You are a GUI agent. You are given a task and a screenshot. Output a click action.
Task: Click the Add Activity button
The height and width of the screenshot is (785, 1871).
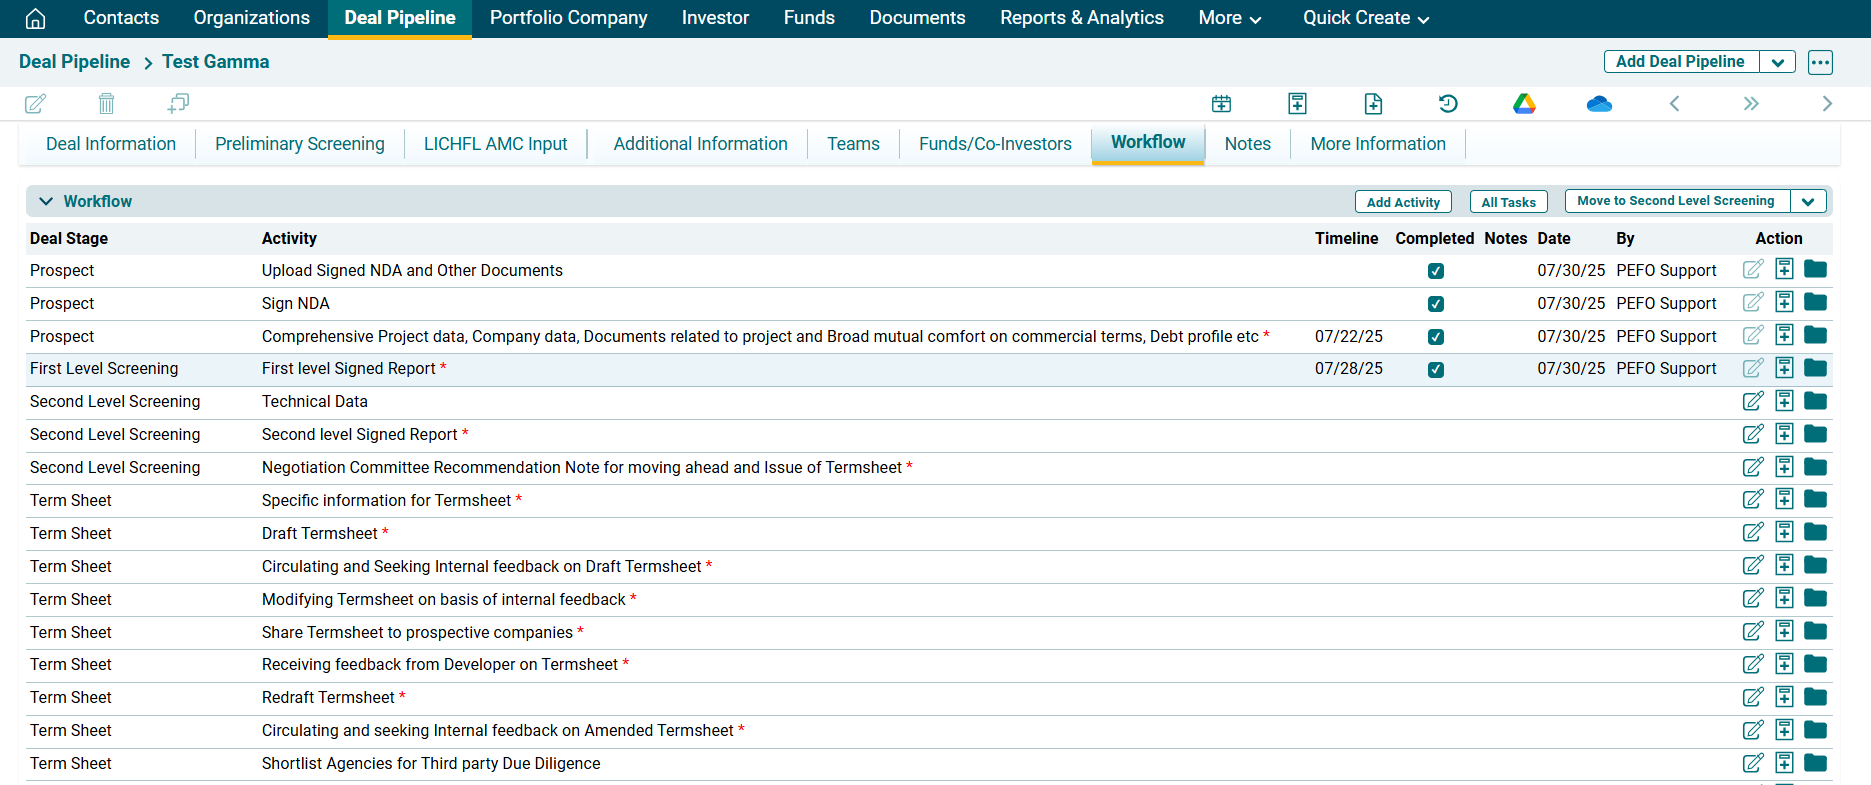pyautogui.click(x=1403, y=202)
